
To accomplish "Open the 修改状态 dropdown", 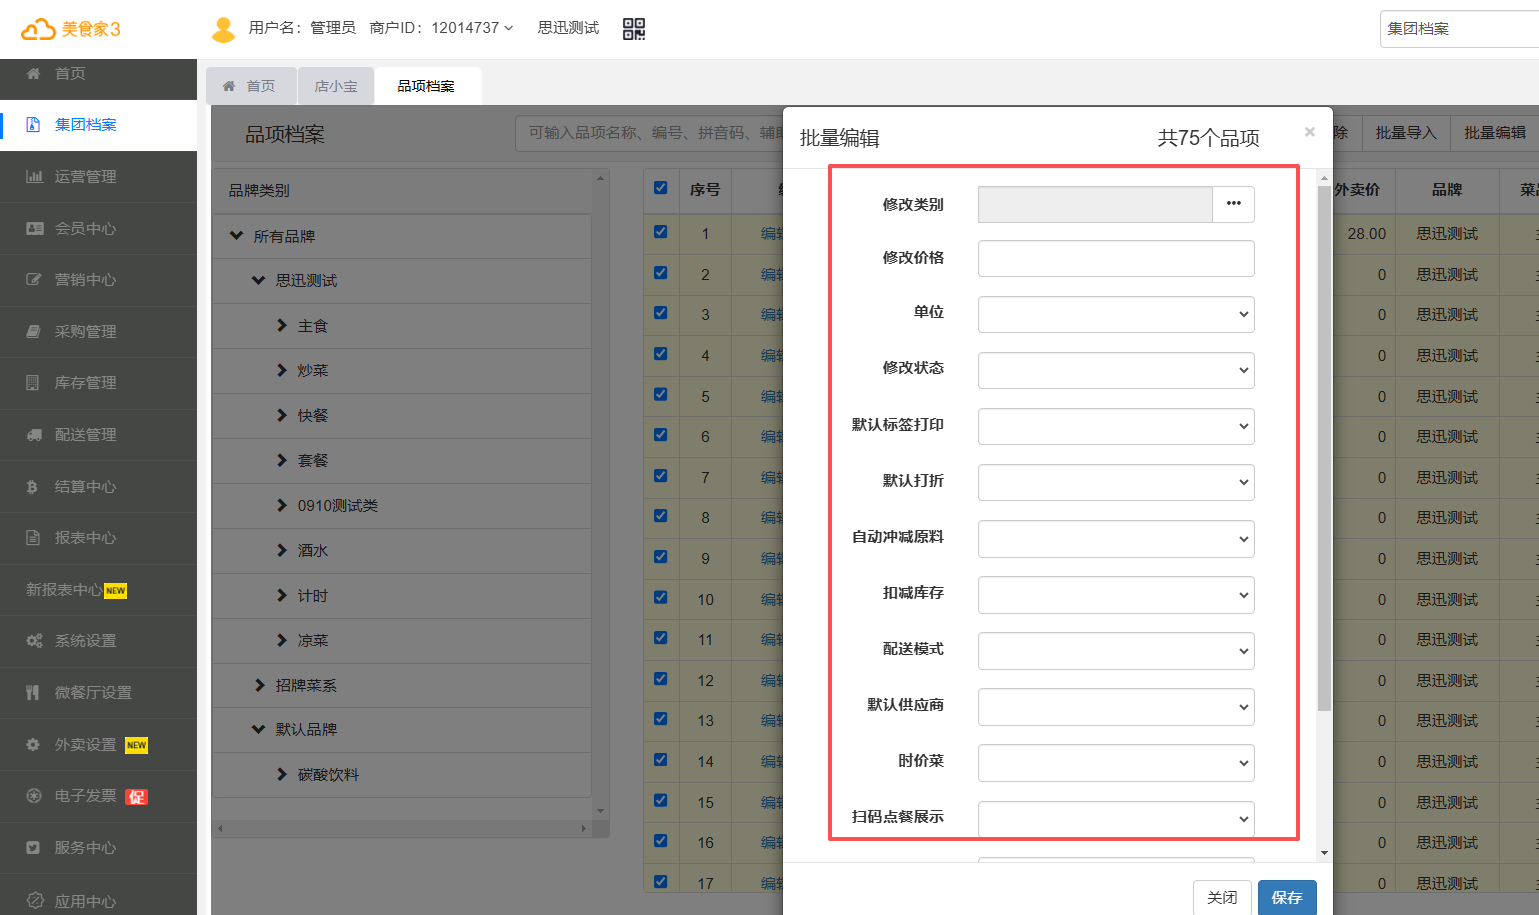I will [1115, 370].
